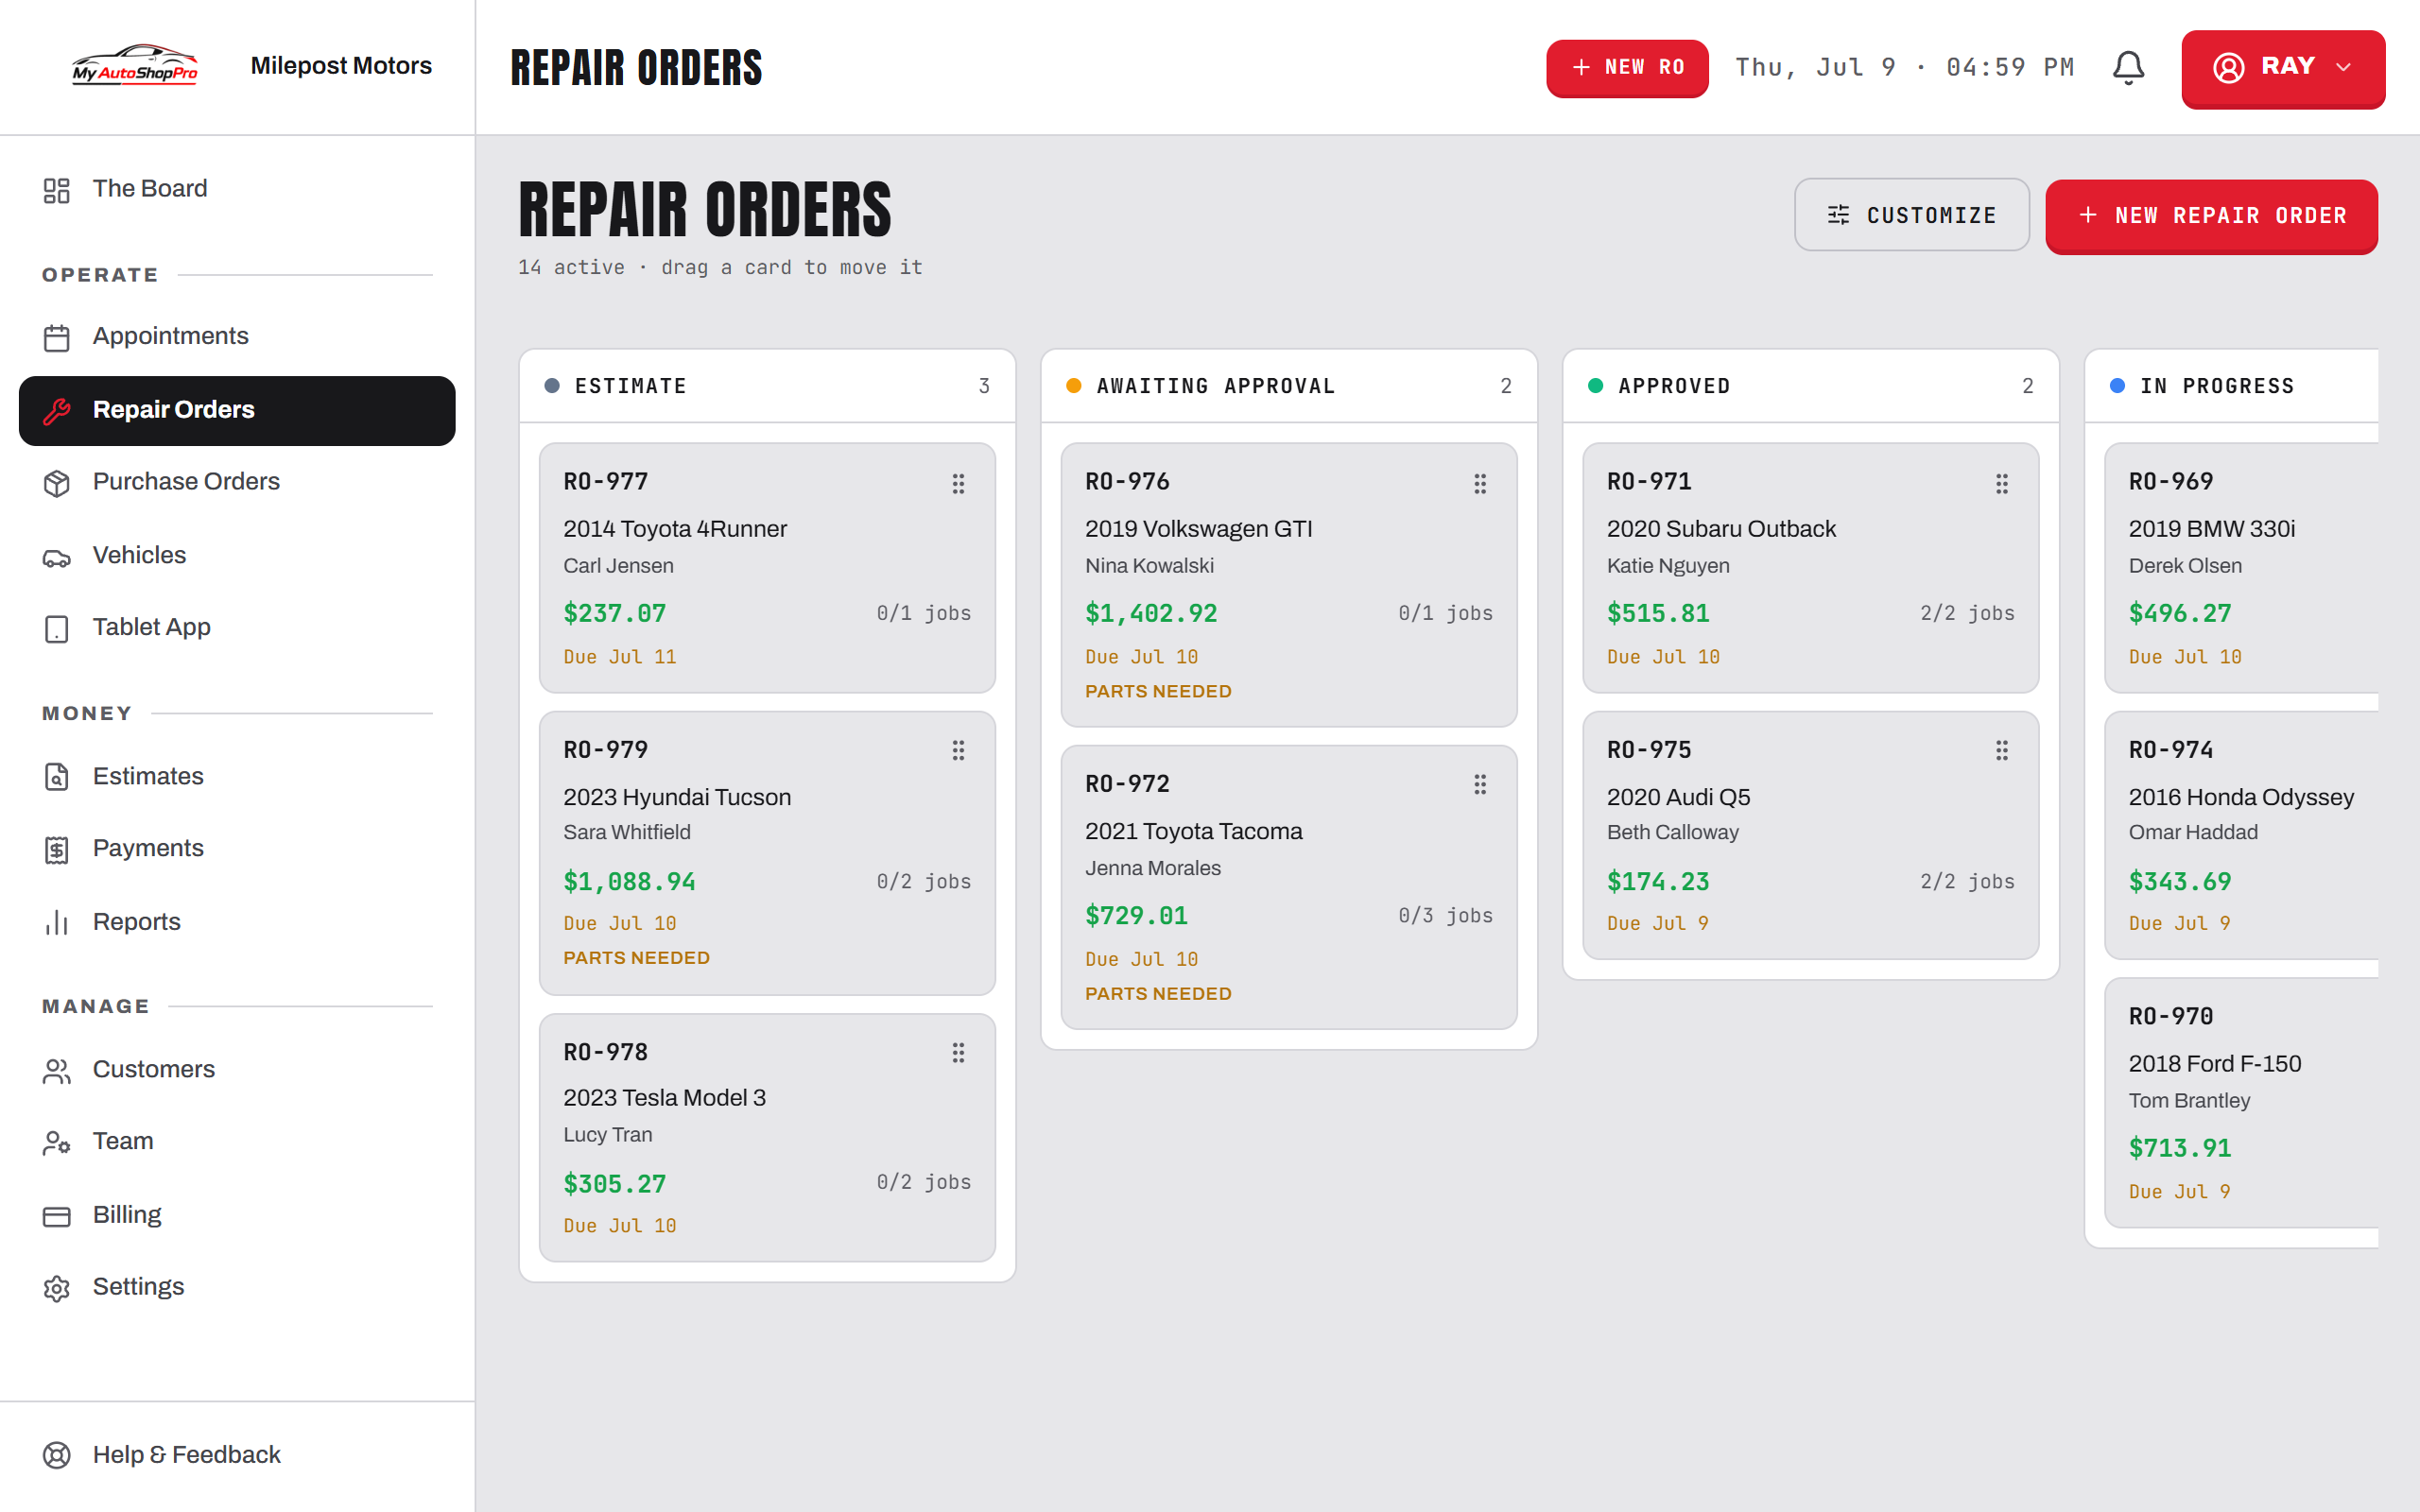Click the $1,402.92 amount on RO-976
2420x1512 pixels.
[1151, 613]
